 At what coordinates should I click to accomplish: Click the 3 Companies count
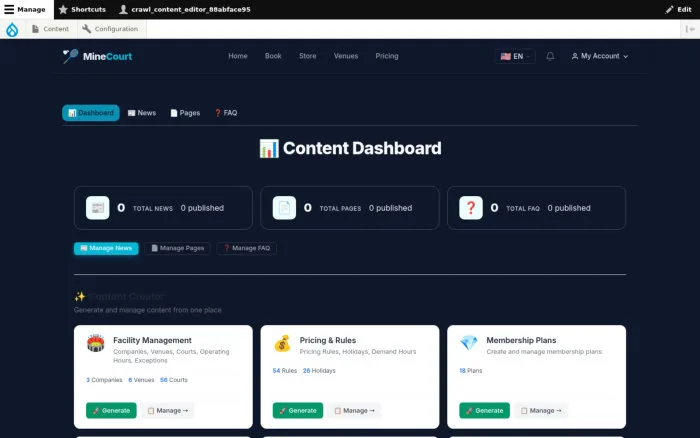(x=104, y=380)
